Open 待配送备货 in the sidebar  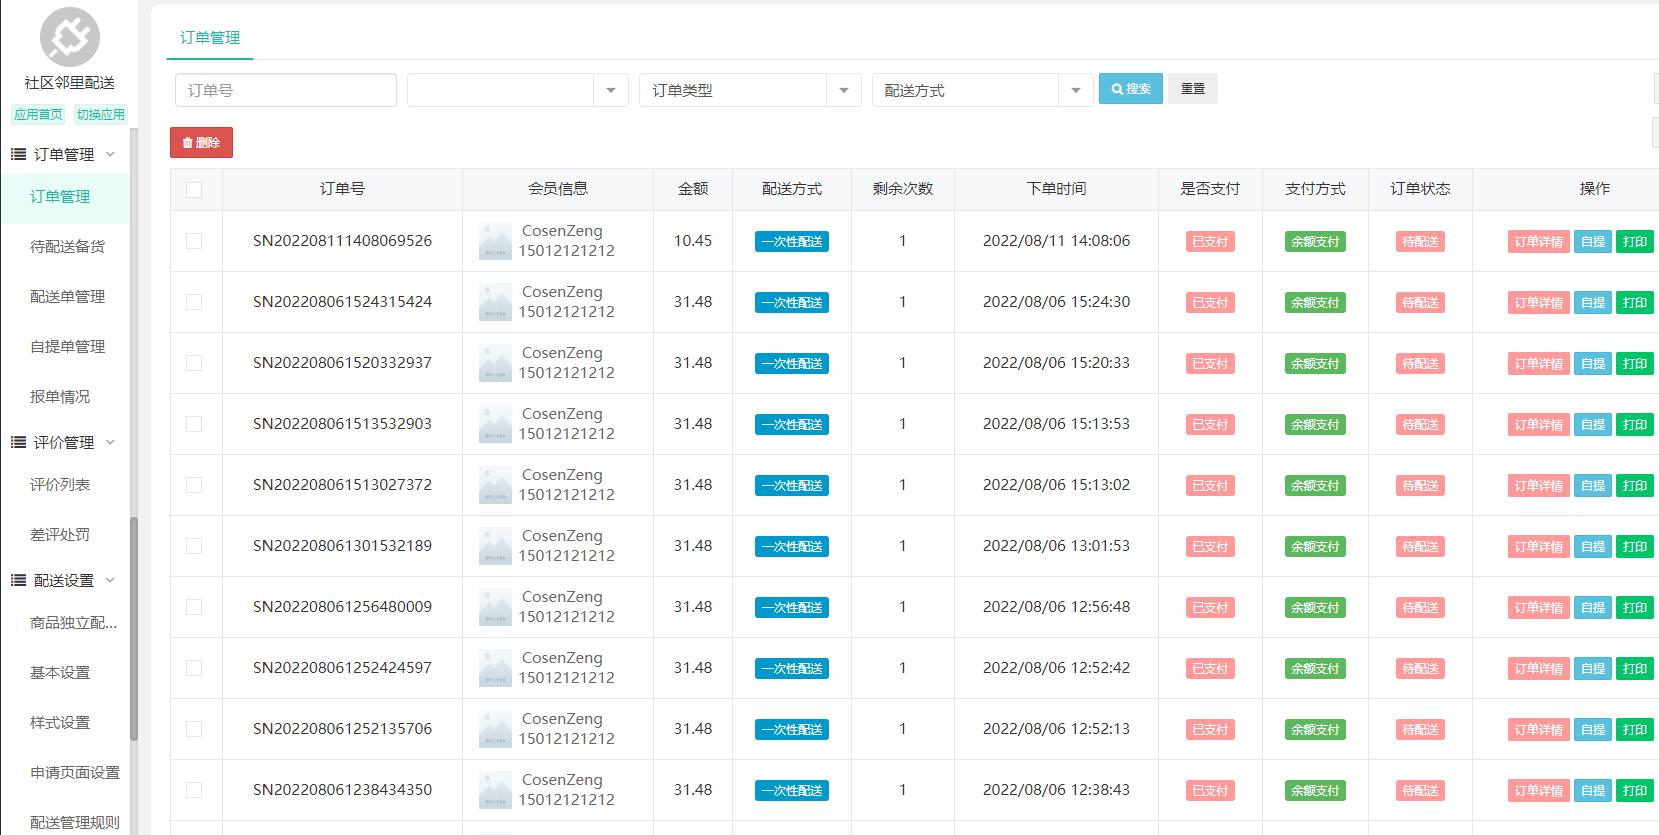[67, 247]
